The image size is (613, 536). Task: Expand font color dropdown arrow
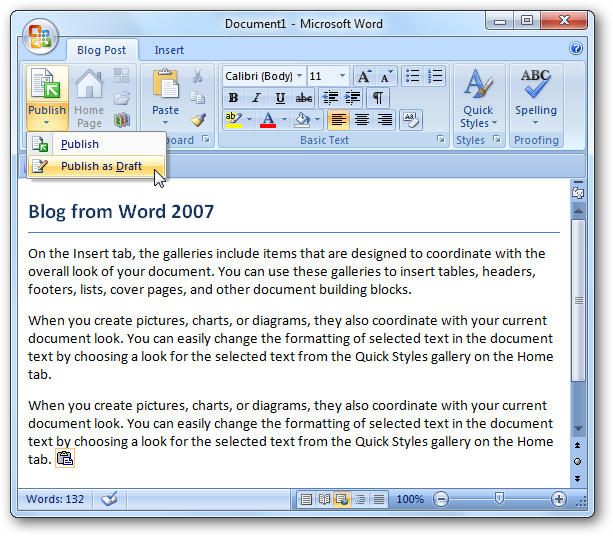tap(284, 120)
